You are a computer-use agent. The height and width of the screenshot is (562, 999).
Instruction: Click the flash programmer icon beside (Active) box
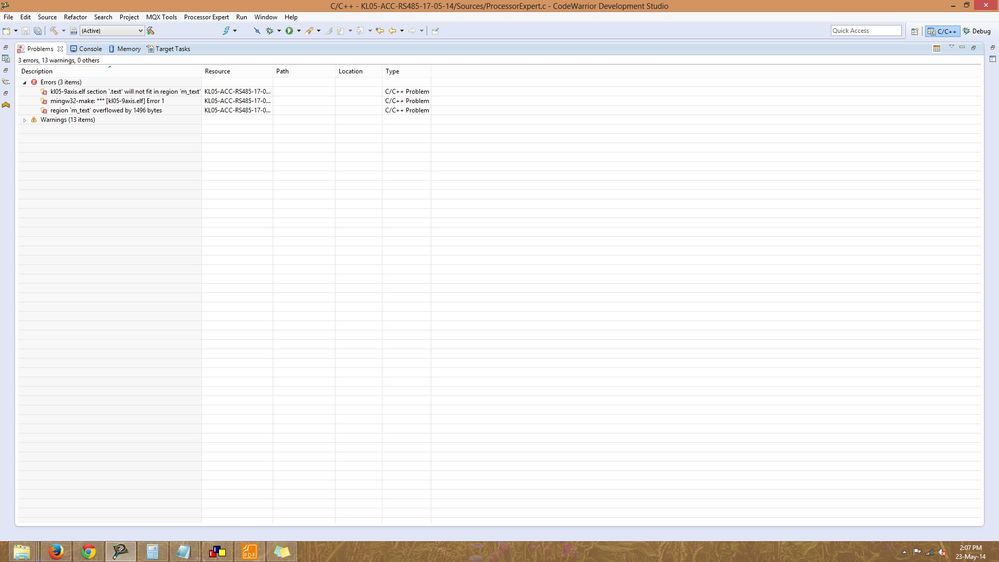click(151, 31)
